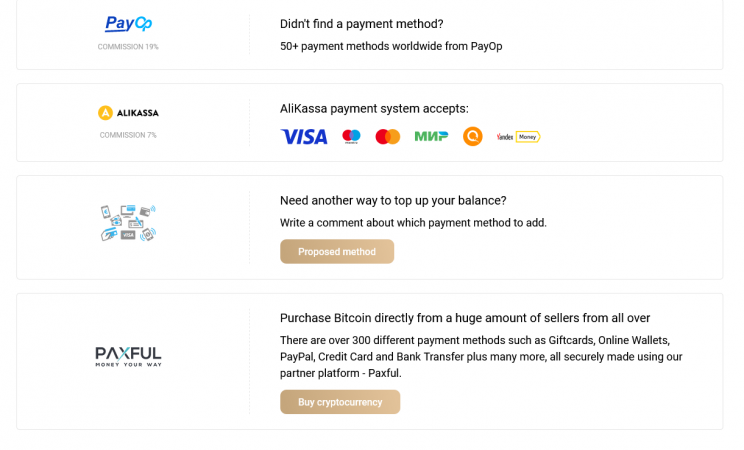Click the Paxful payment methods description paragraph

pos(481,356)
